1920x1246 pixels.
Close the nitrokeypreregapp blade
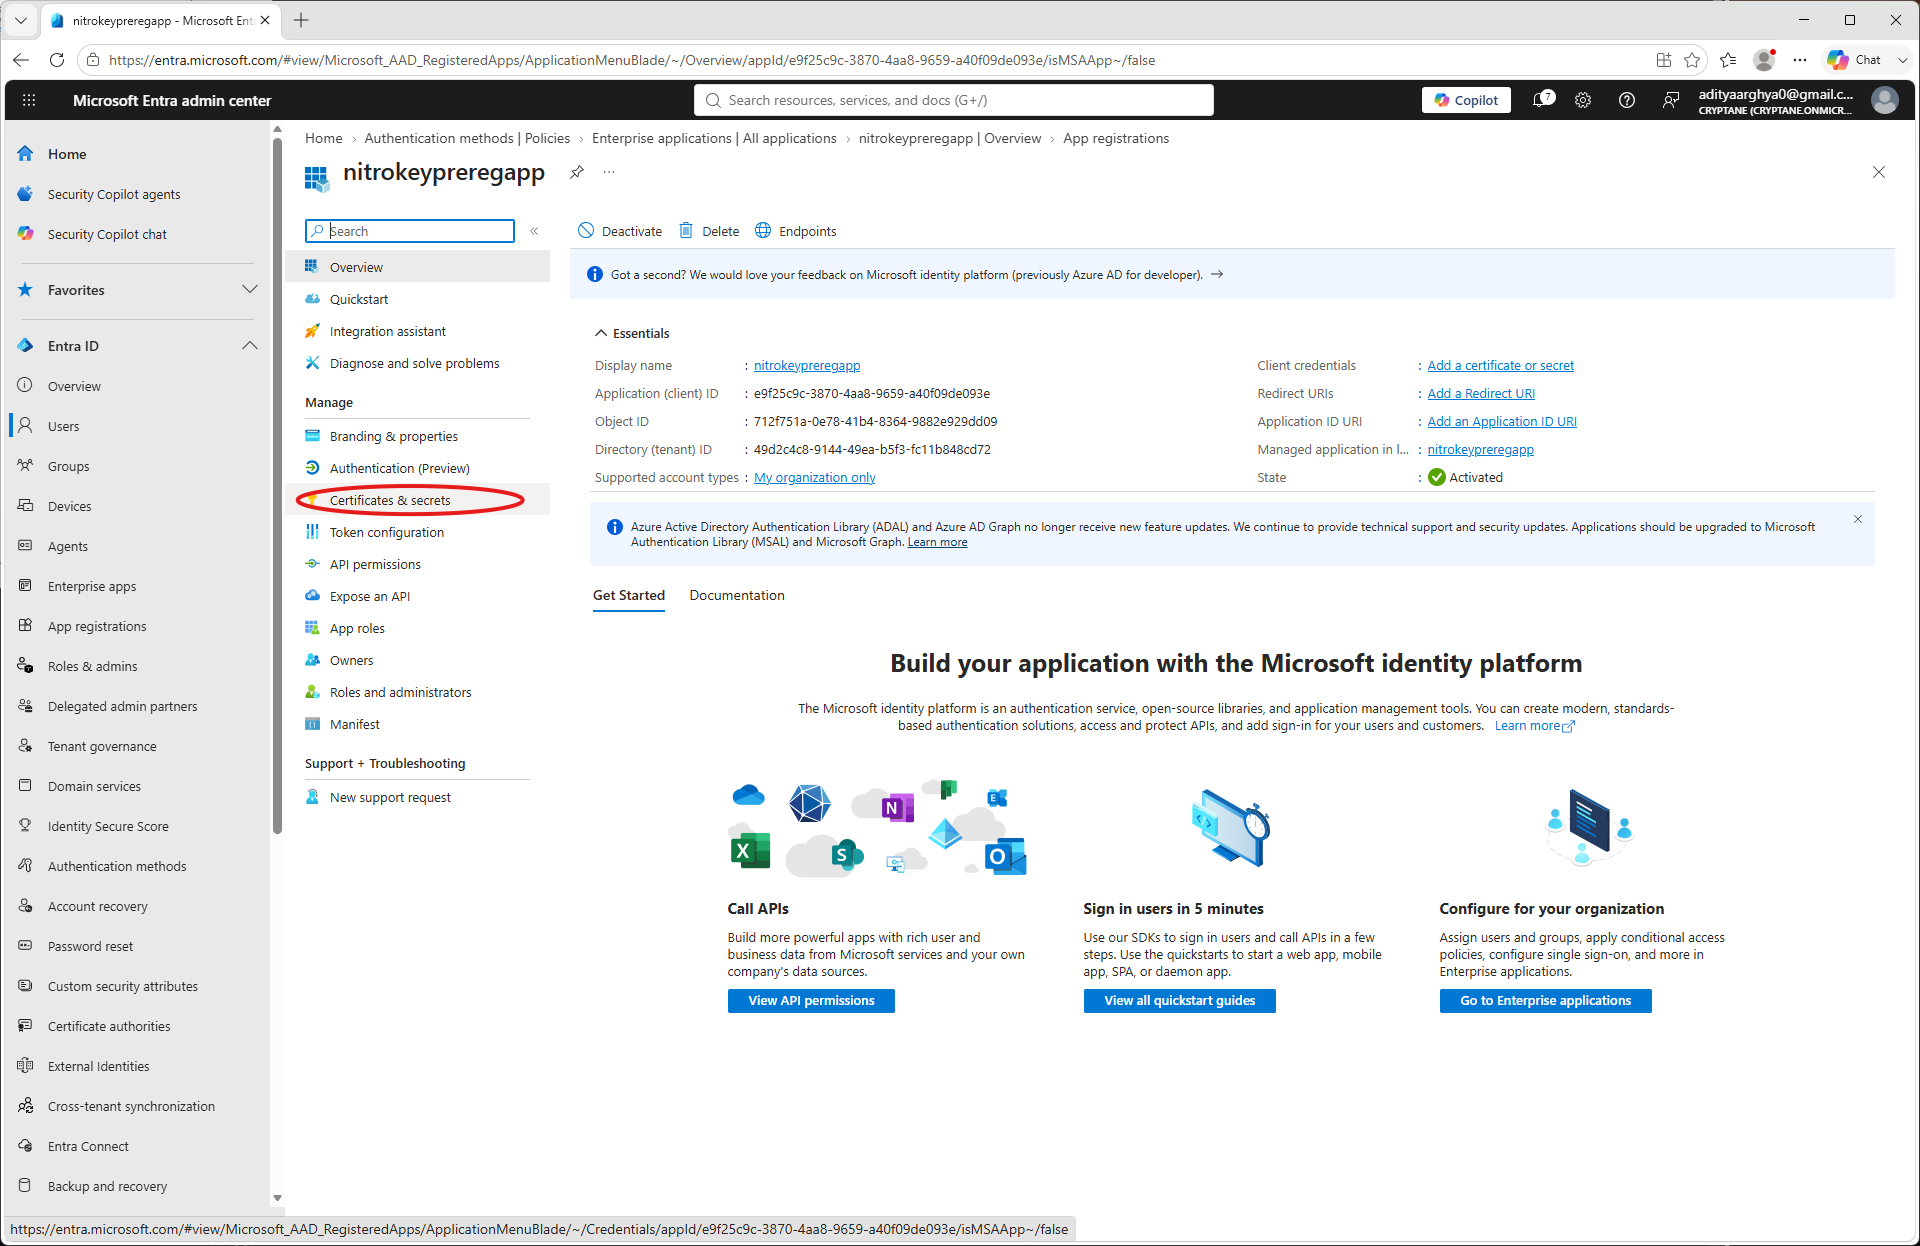click(1879, 172)
